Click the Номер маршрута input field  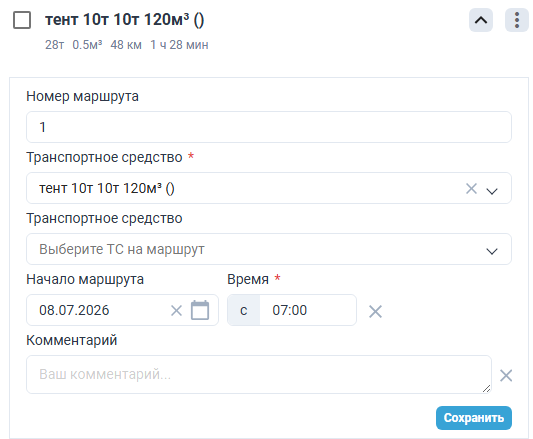[x=269, y=127]
